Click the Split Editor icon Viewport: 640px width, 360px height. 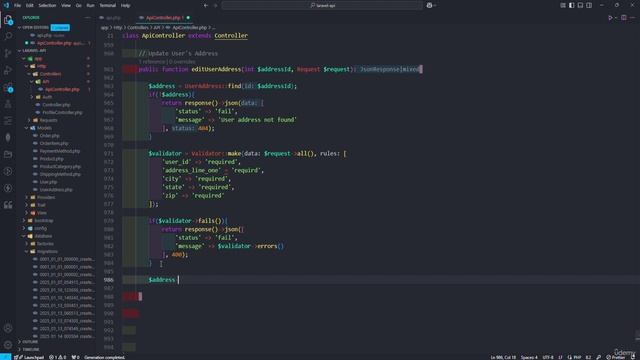pyautogui.click(x=624, y=18)
